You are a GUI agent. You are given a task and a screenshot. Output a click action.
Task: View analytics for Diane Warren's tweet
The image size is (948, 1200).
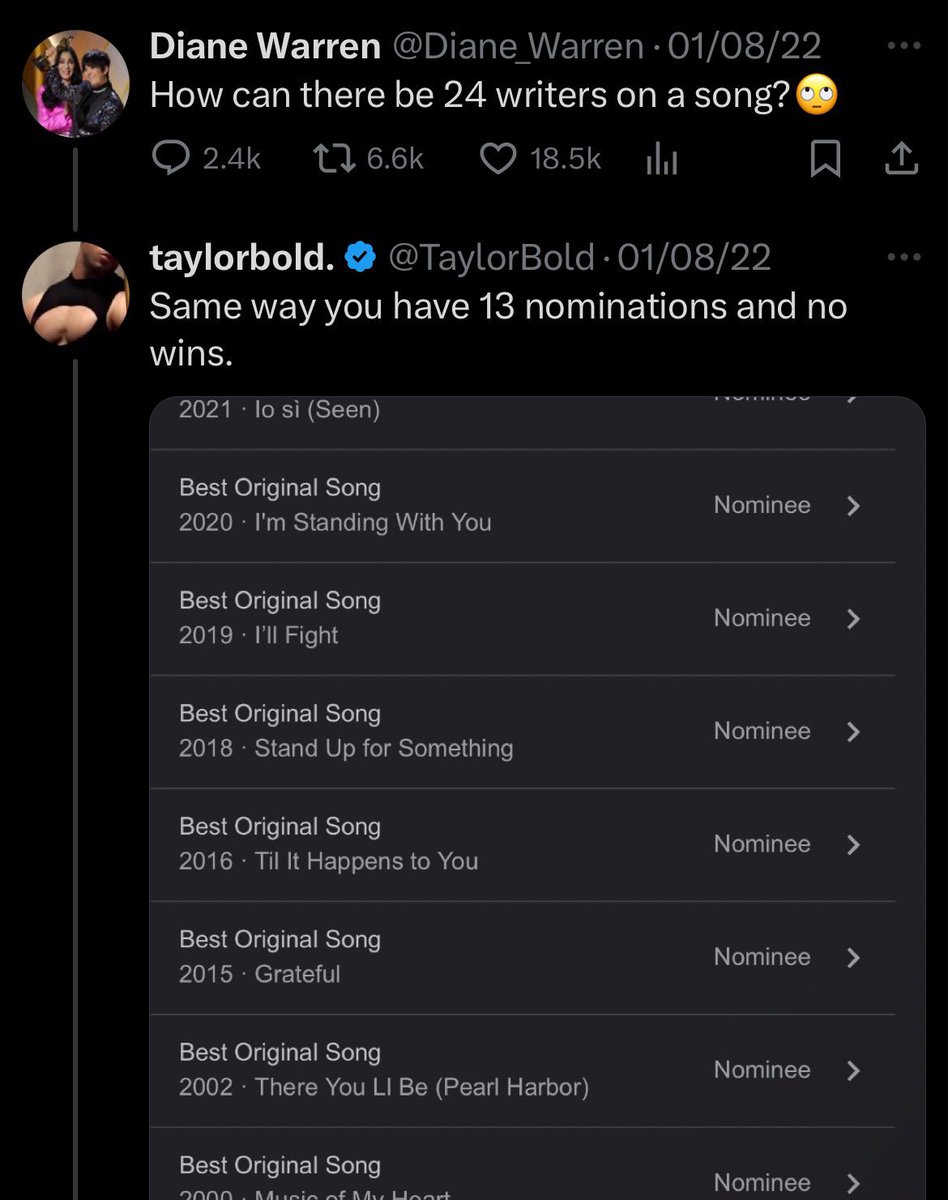pos(661,160)
